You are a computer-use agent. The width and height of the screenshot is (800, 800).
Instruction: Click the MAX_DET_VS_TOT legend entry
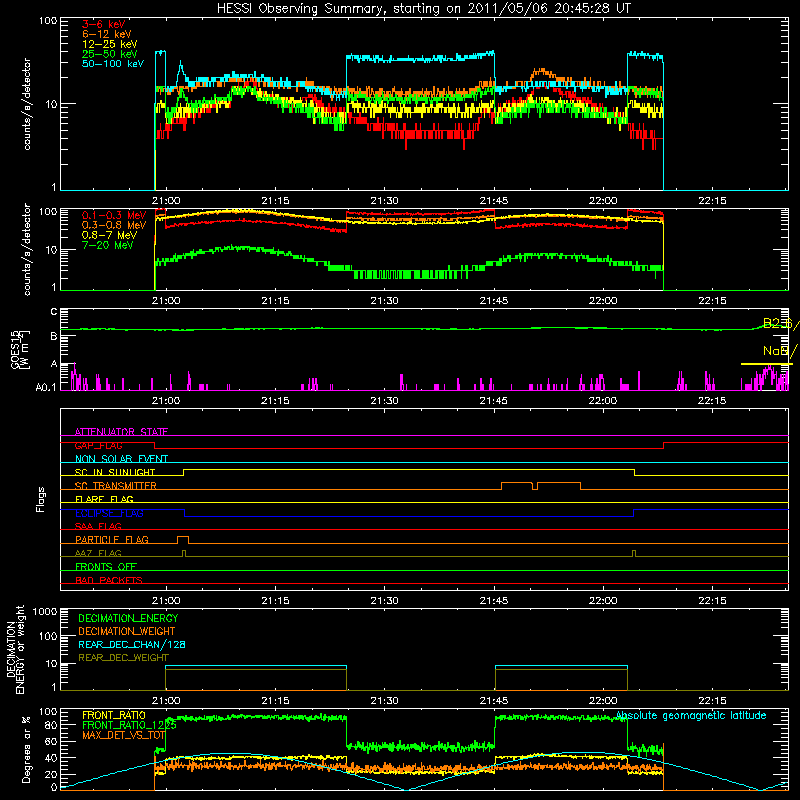click(x=123, y=735)
